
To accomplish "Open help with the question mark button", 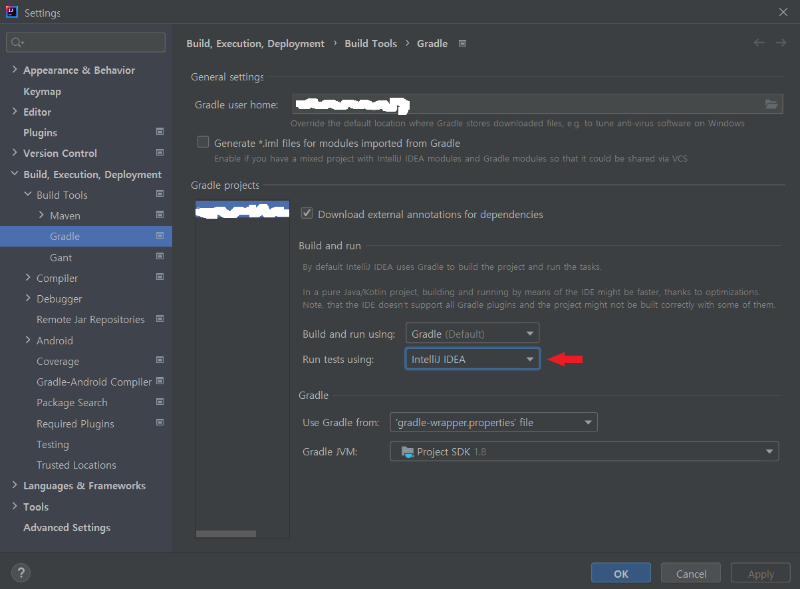I will point(21,573).
